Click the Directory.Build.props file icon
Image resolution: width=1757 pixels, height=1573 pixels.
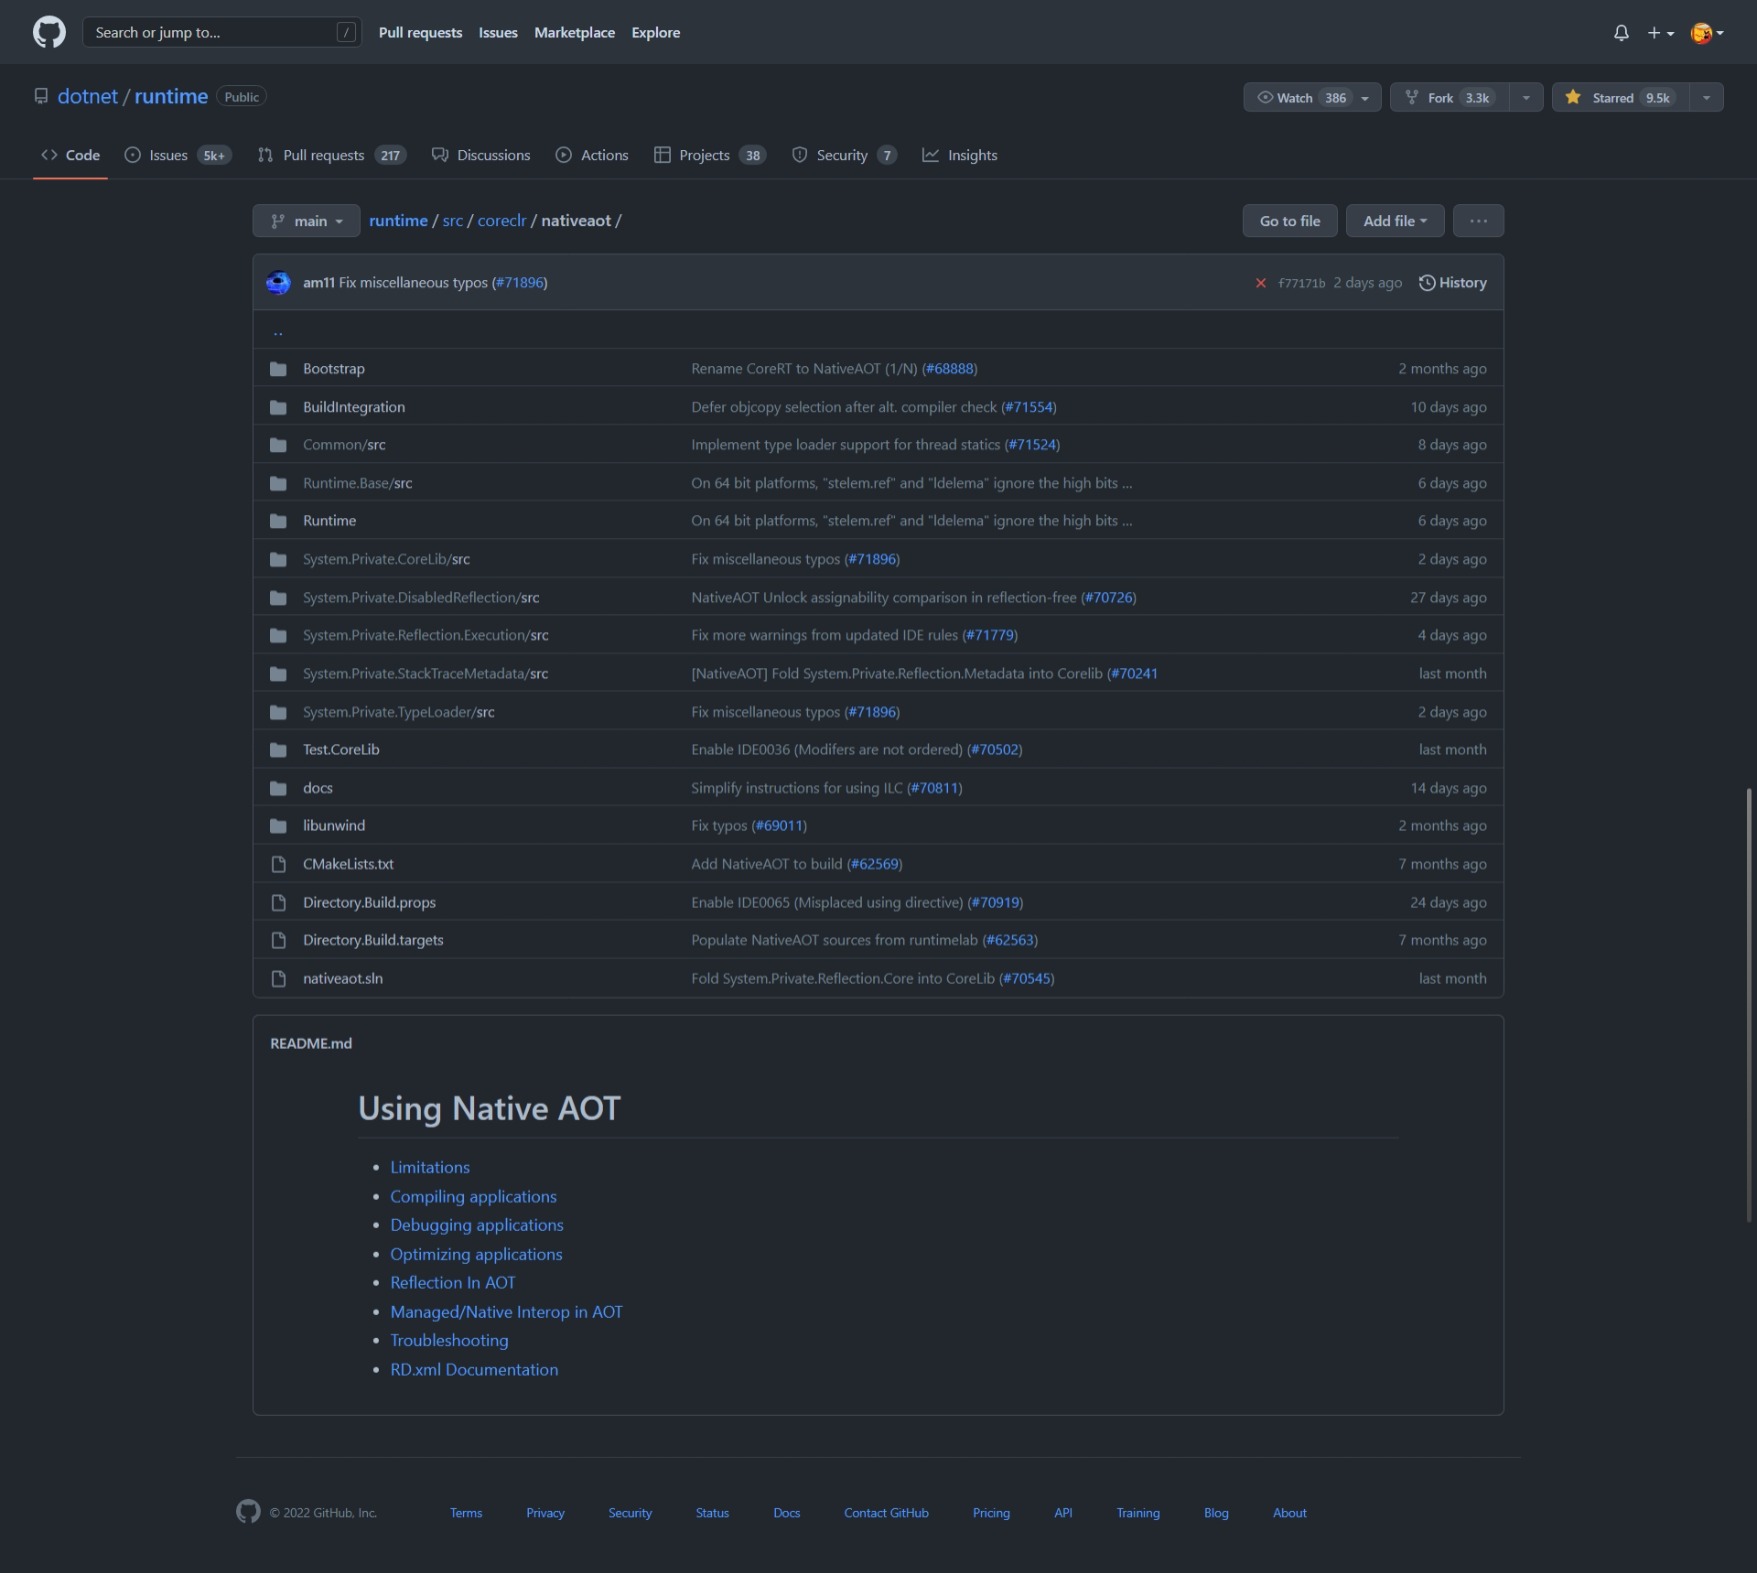[278, 902]
